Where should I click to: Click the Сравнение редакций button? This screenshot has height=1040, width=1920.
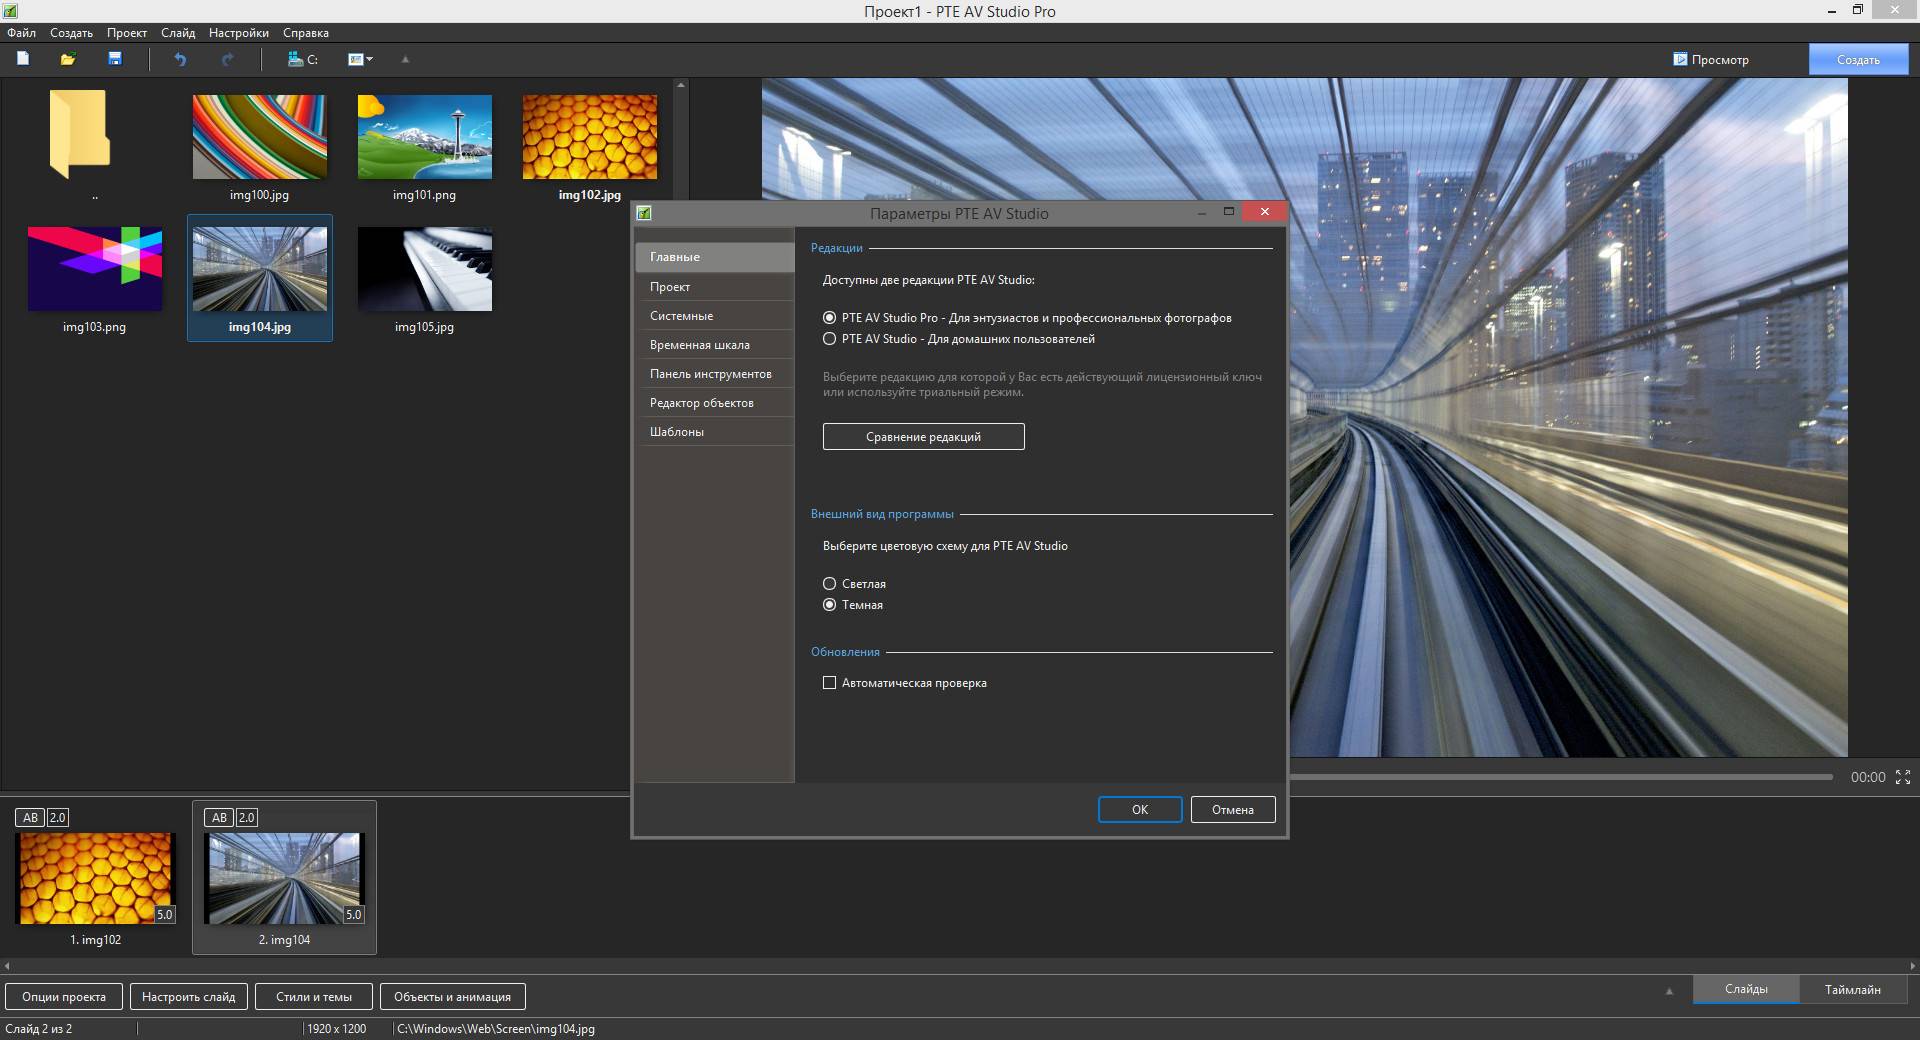coord(923,437)
